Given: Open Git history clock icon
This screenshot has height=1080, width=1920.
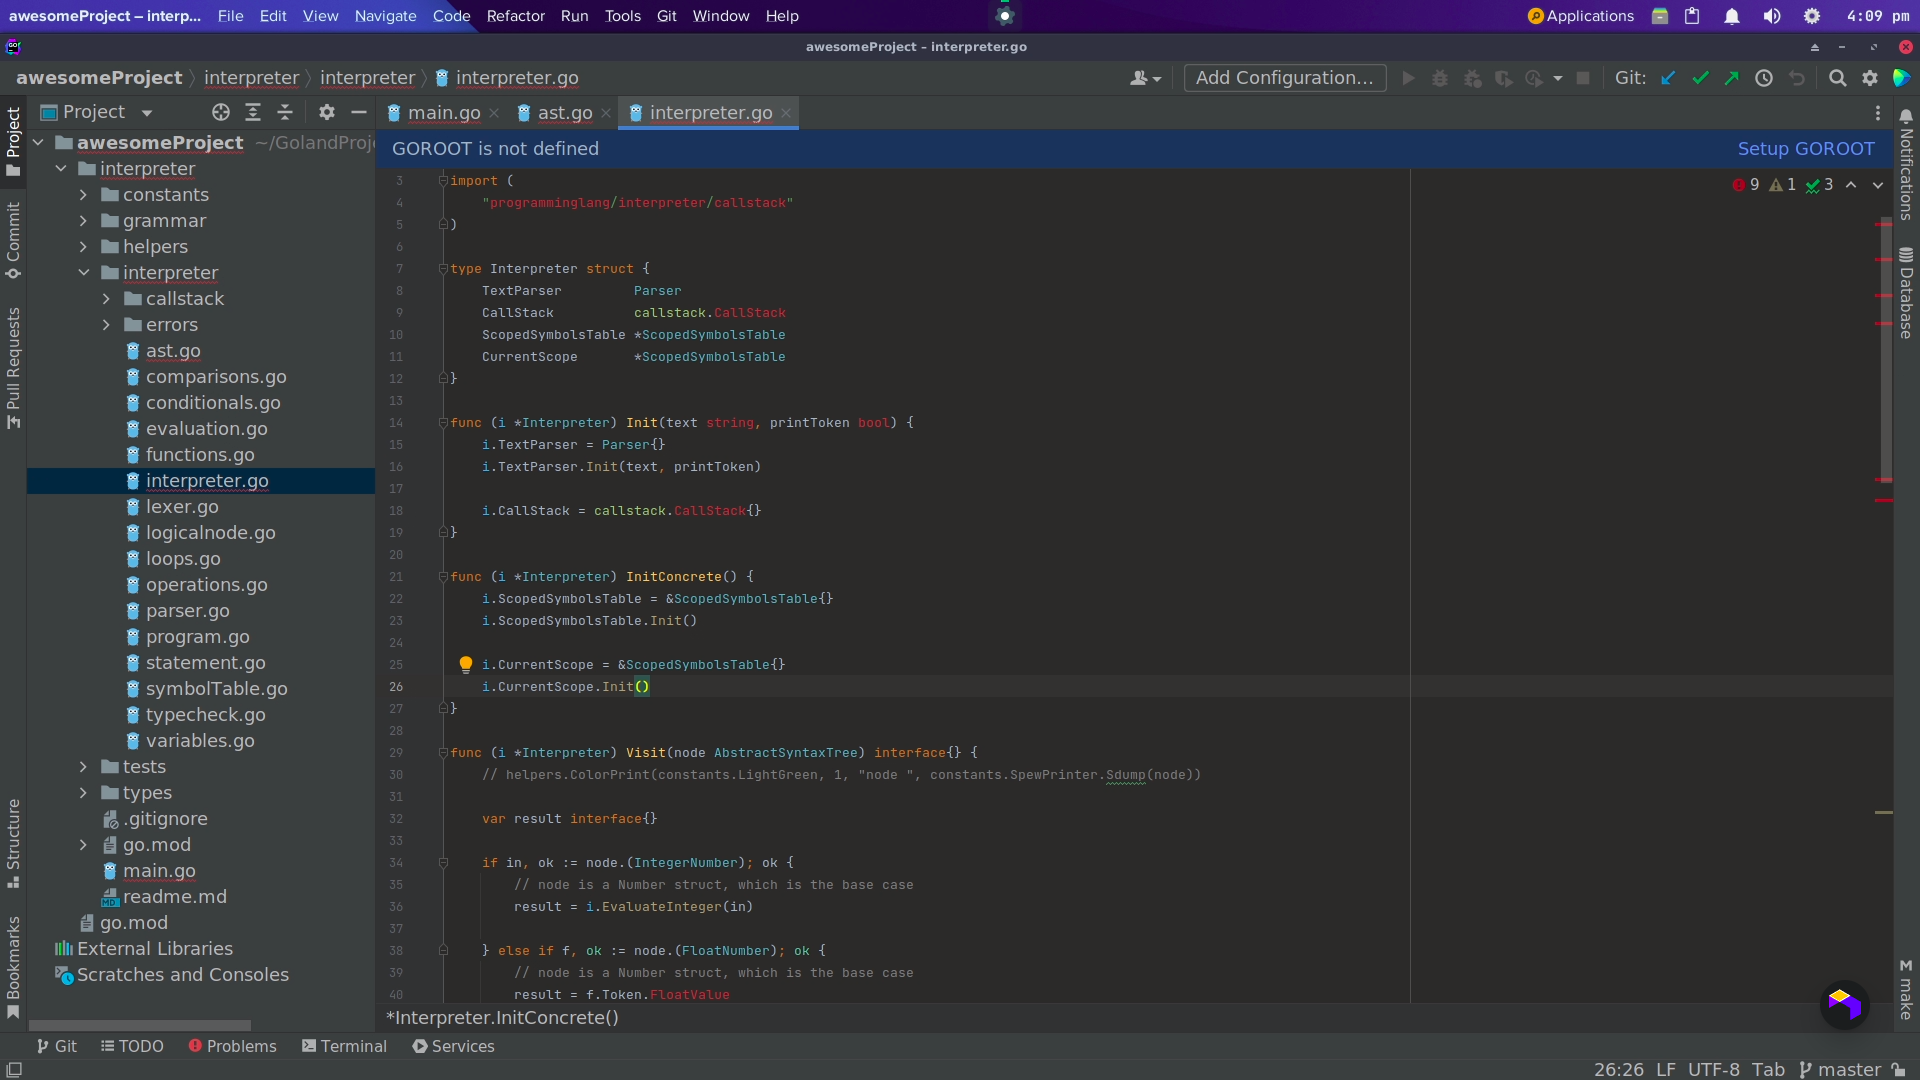Looking at the screenshot, I should point(1764,78).
